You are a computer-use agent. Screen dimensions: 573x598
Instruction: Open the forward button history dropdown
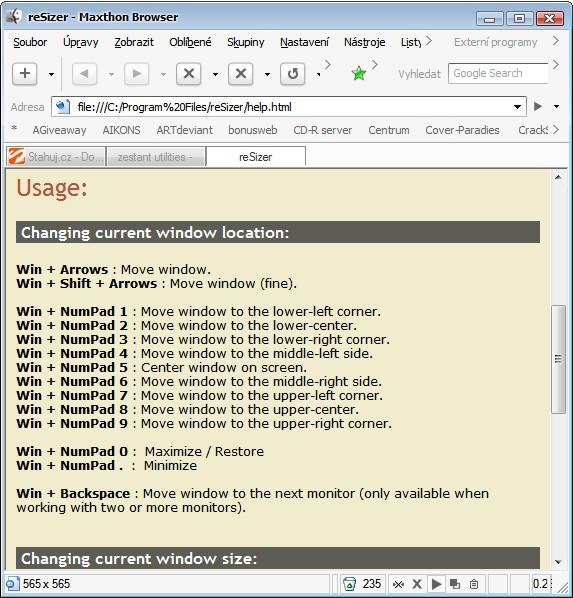click(x=163, y=74)
